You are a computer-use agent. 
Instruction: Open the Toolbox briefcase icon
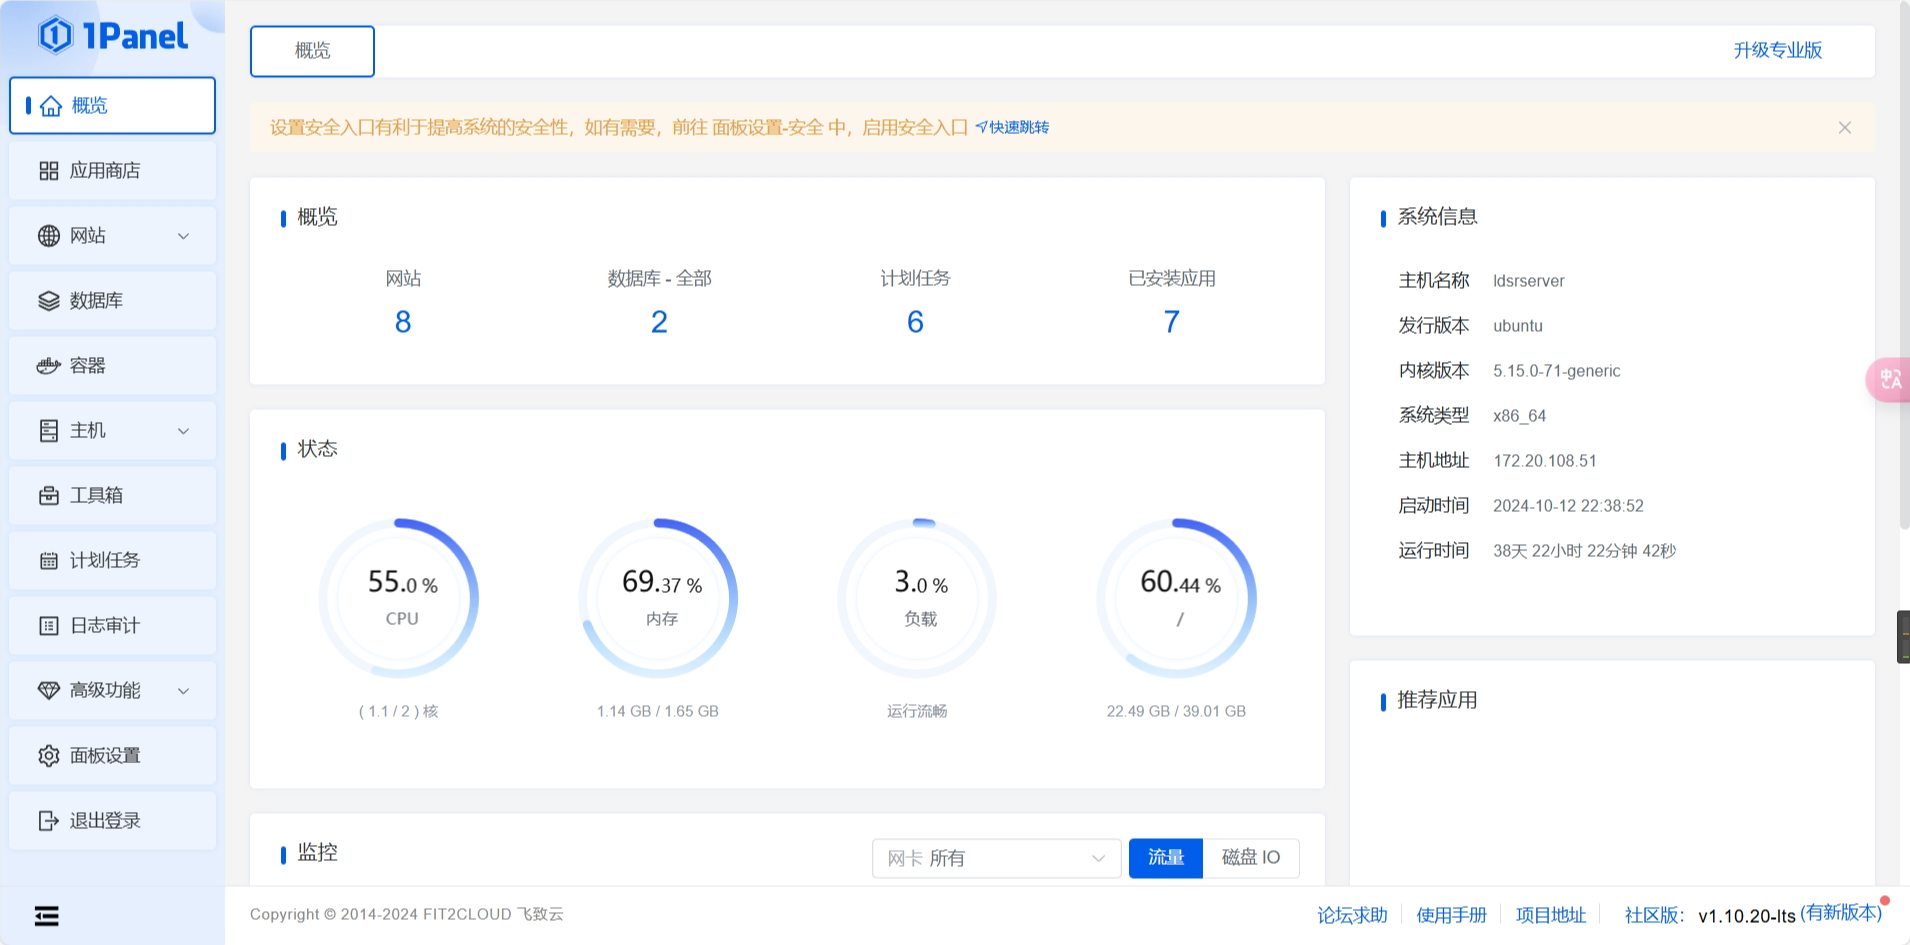pos(48,496)
